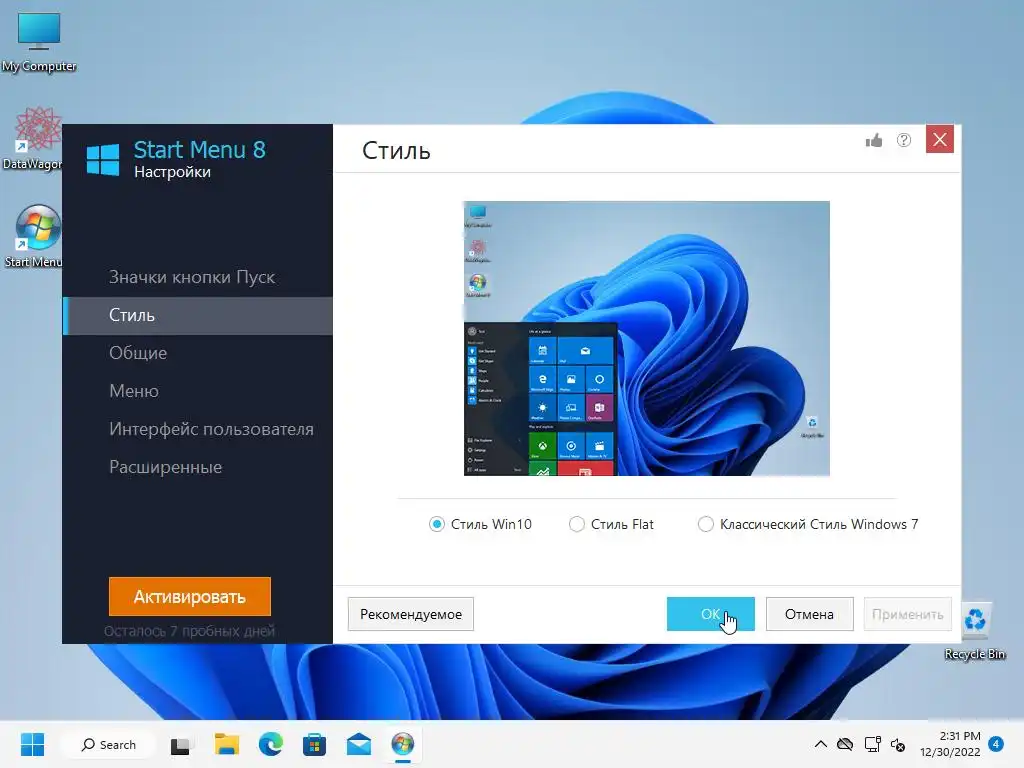Confirm with the OK button
This screenshot has height=768, width=1024.
(711, 614)
